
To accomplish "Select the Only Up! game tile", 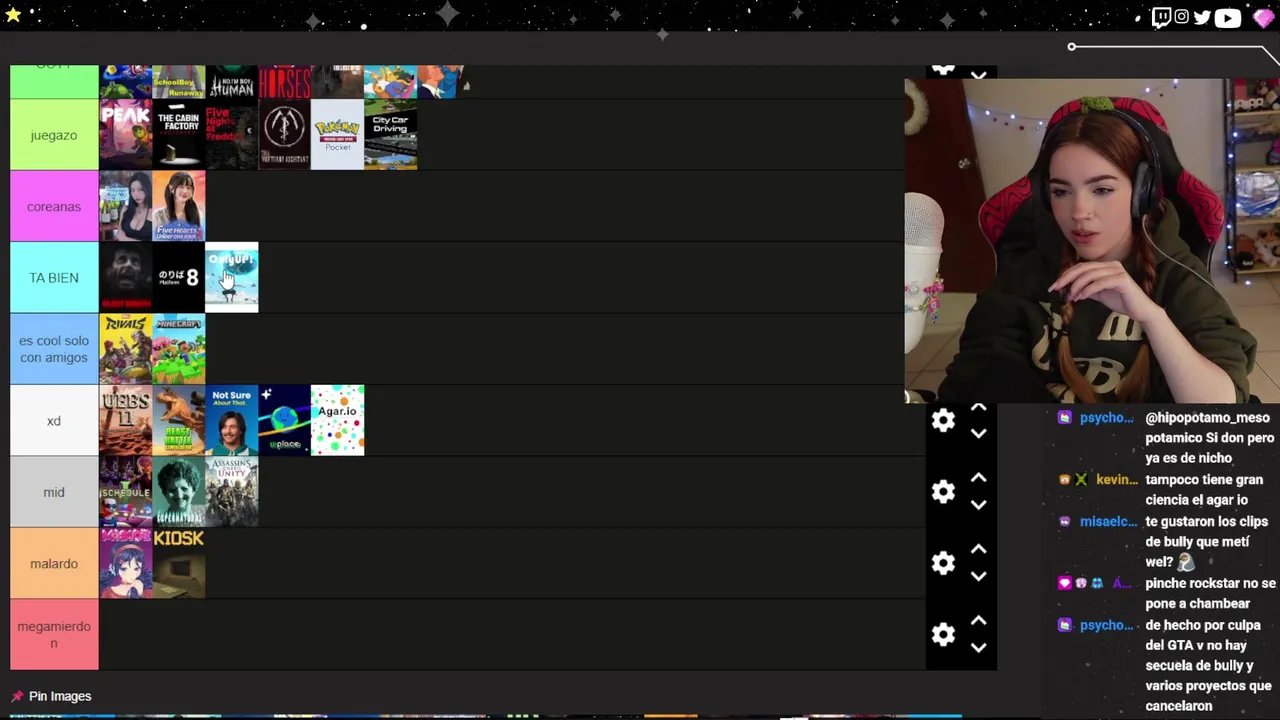I will point(231,277).
